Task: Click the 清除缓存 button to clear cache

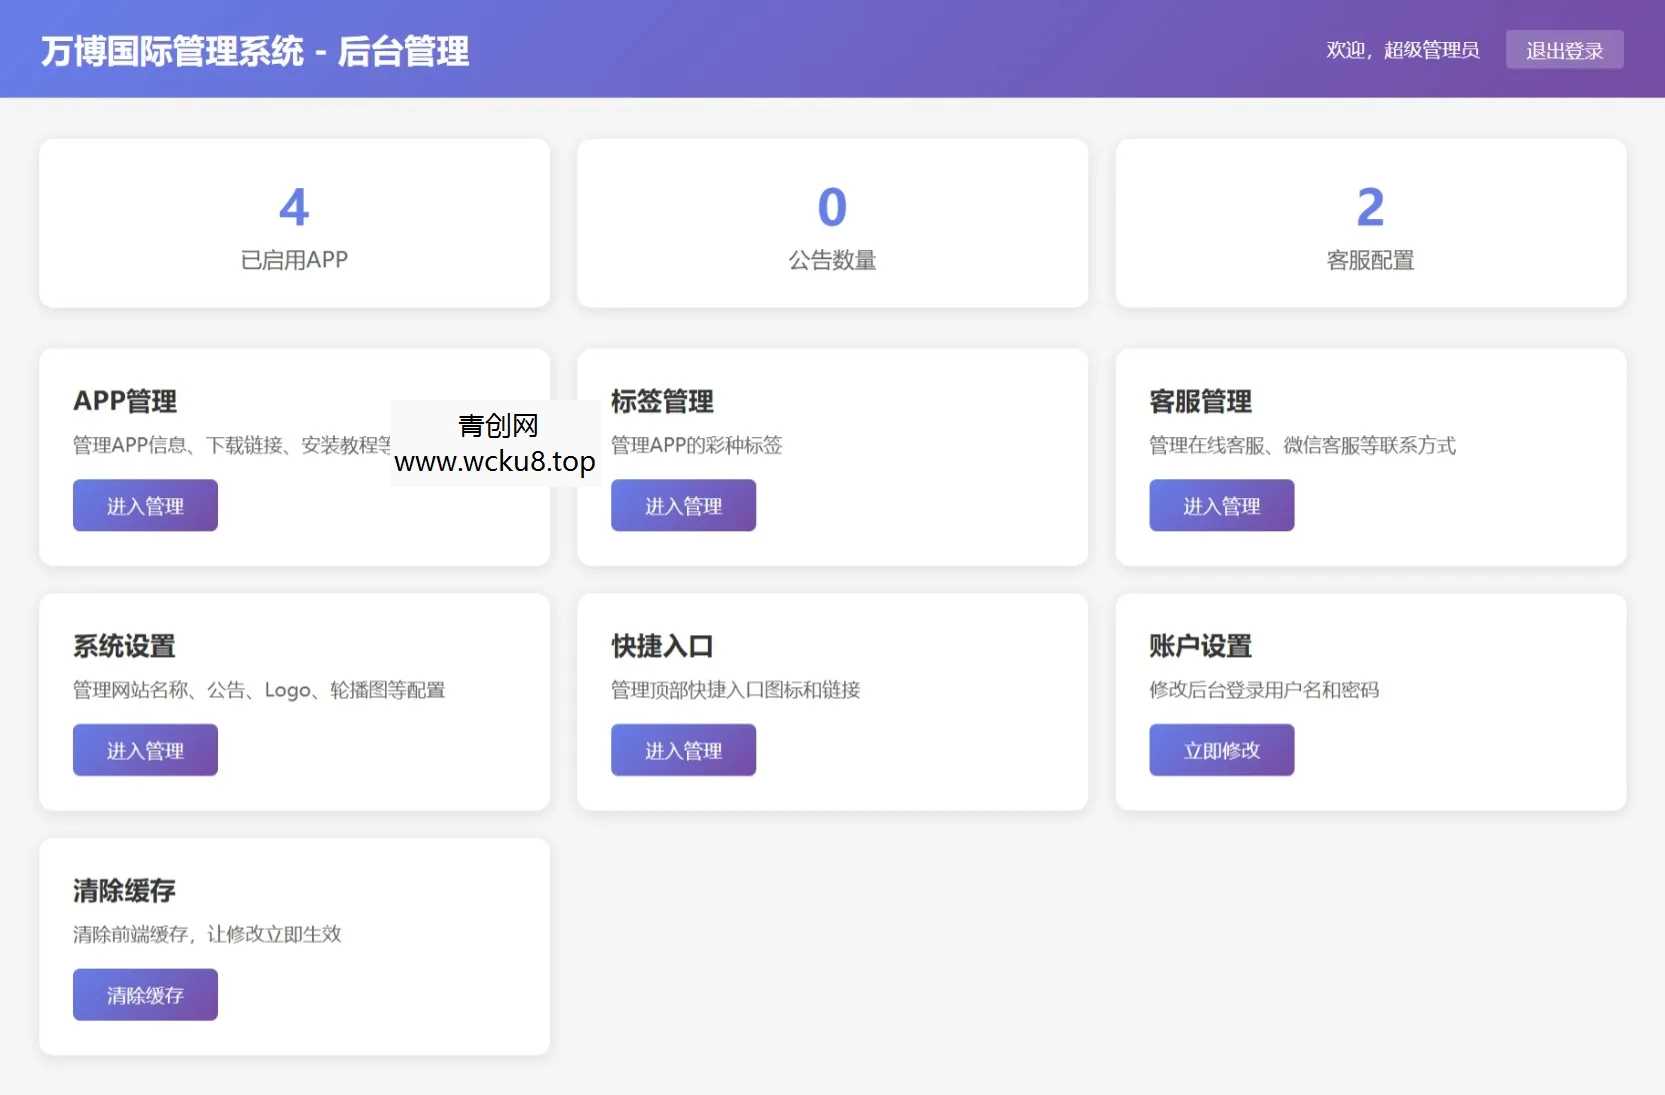Action: click(x=144, y=994)
